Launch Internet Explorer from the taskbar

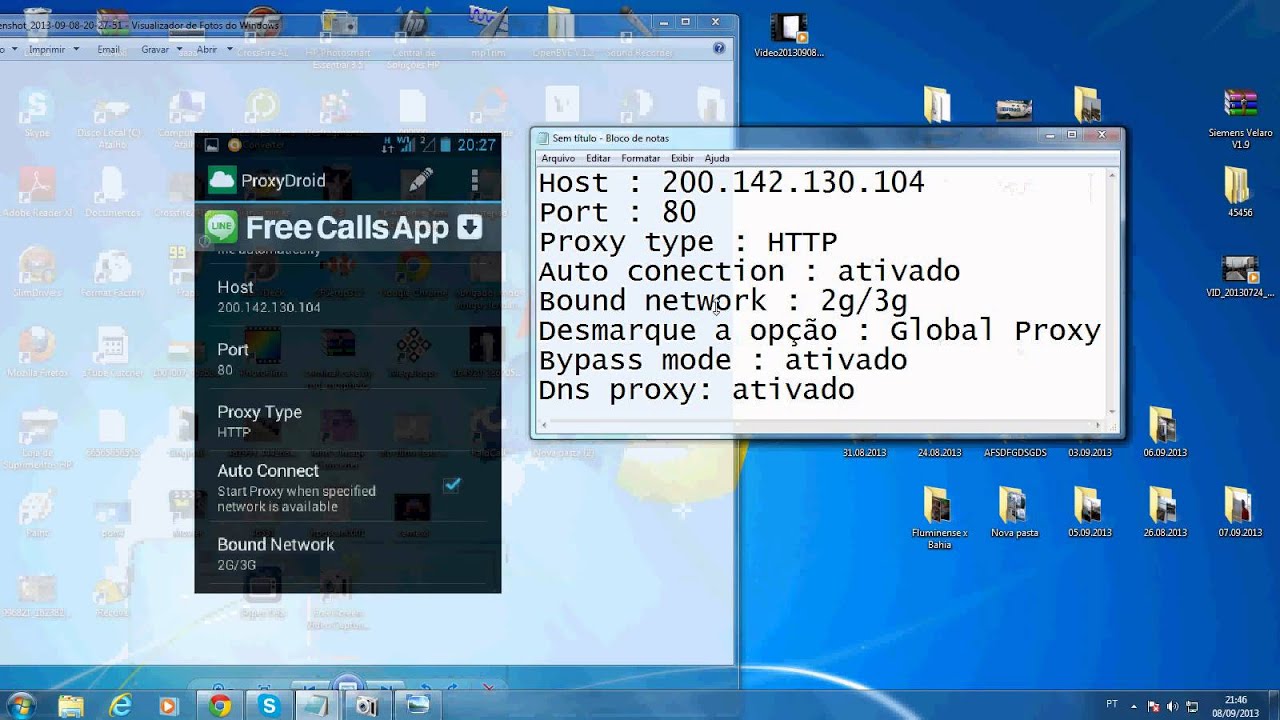point(121,705)
